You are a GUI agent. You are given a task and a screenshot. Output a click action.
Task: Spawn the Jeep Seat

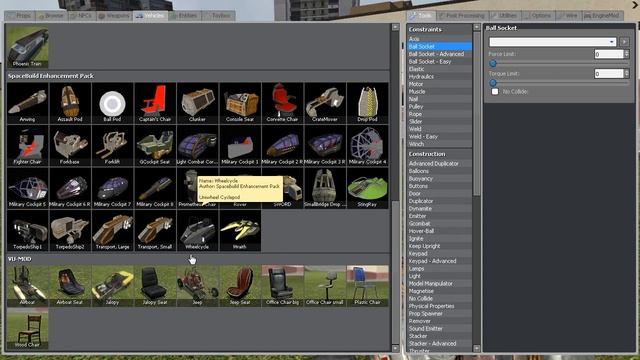click(240, 286)
